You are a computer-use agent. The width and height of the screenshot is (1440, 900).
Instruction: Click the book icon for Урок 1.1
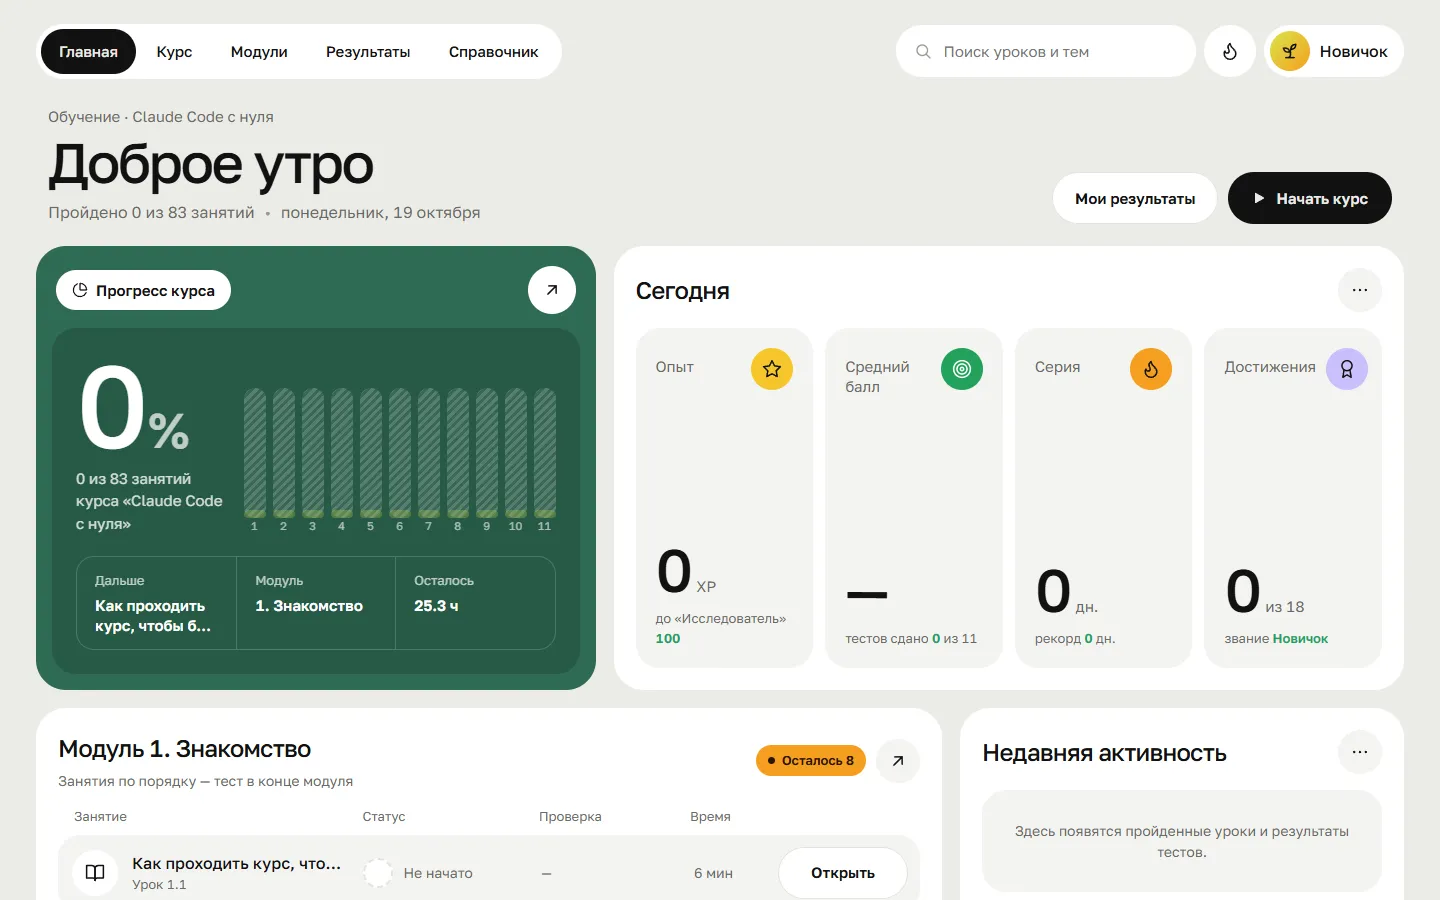pos(95,873)
